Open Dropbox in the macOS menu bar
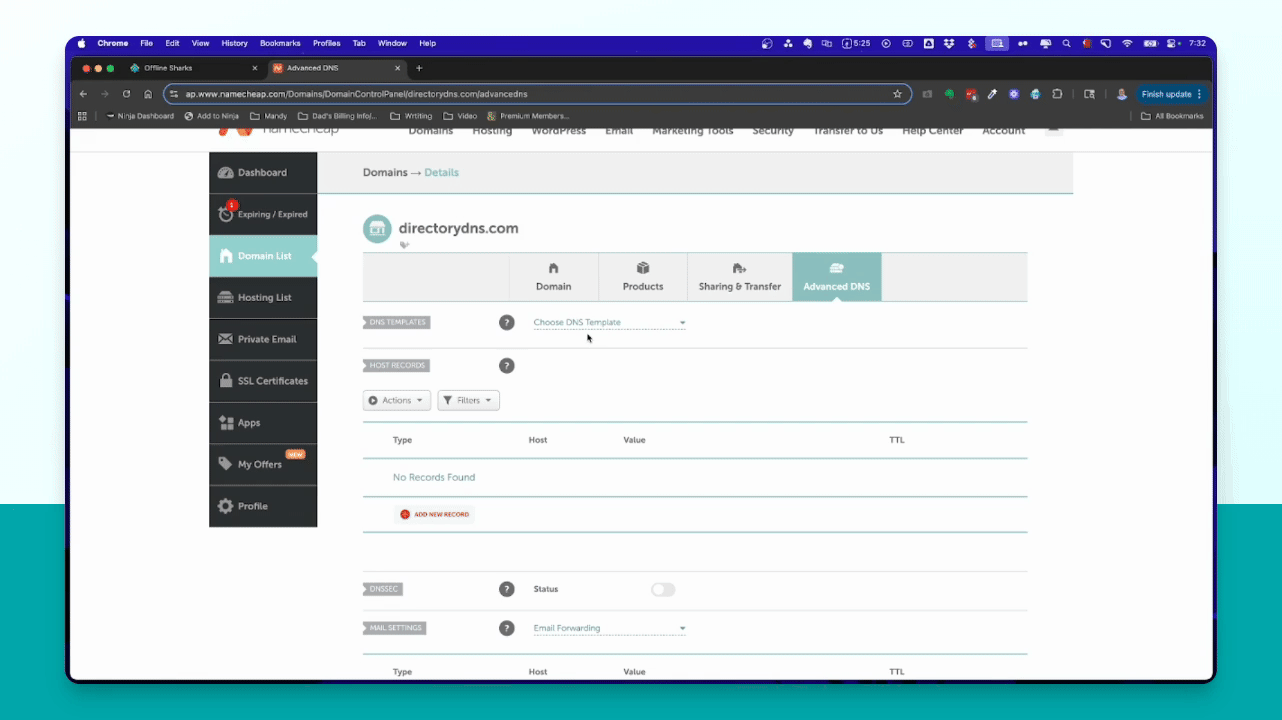The height and width of the screenshot is (720, 1282). 948,44
